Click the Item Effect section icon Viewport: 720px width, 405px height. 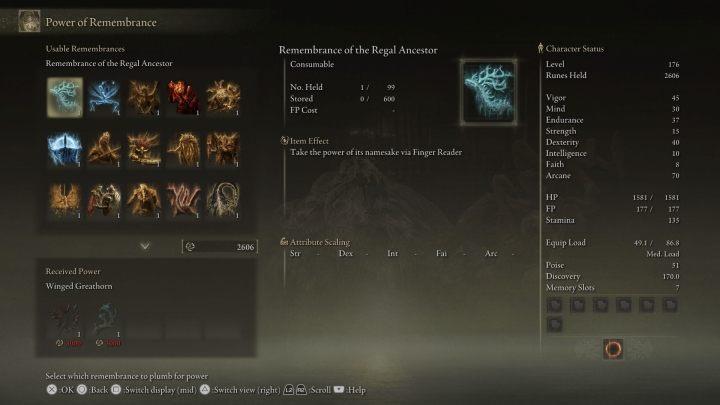284,141
